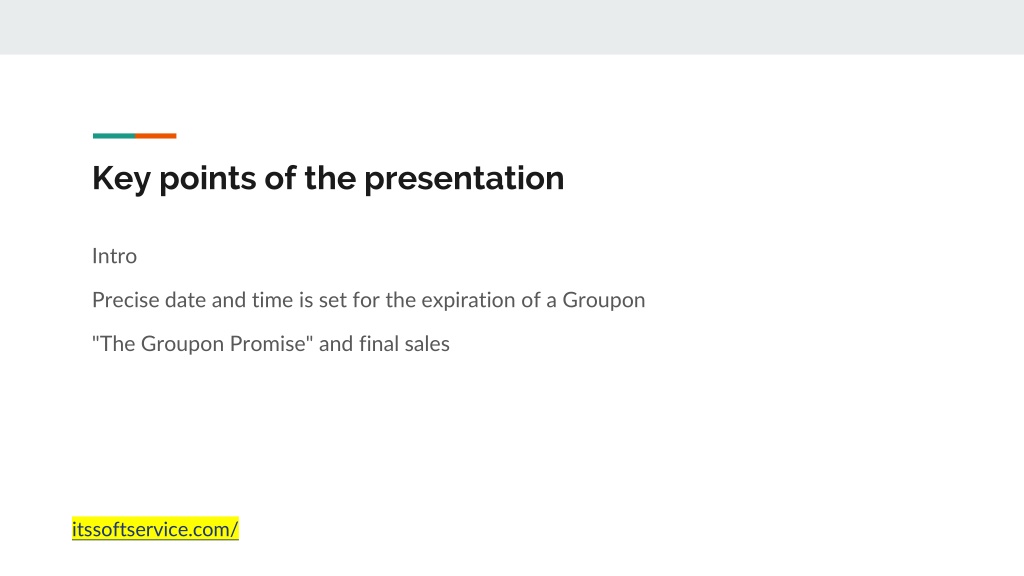Click the word "set" in the second line
Image resolution: width=1024 pixels, height=576 pixels.
(332, 300)
